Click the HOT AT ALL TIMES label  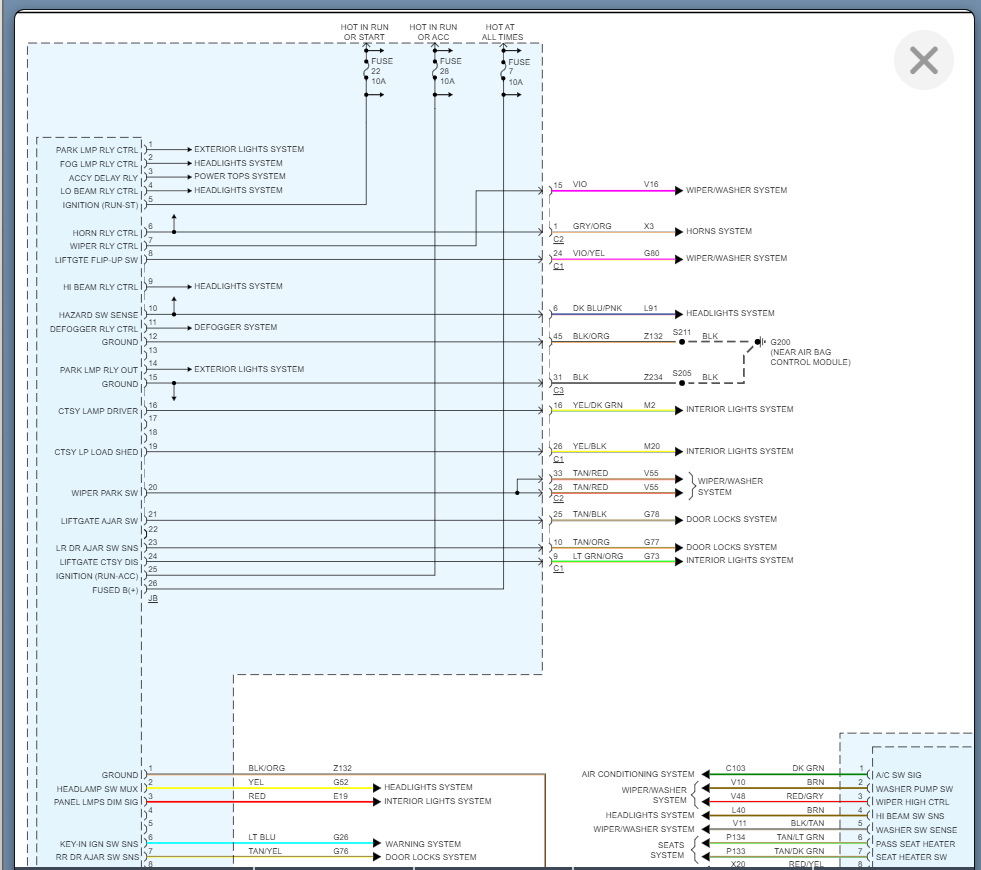pos(504,32)
